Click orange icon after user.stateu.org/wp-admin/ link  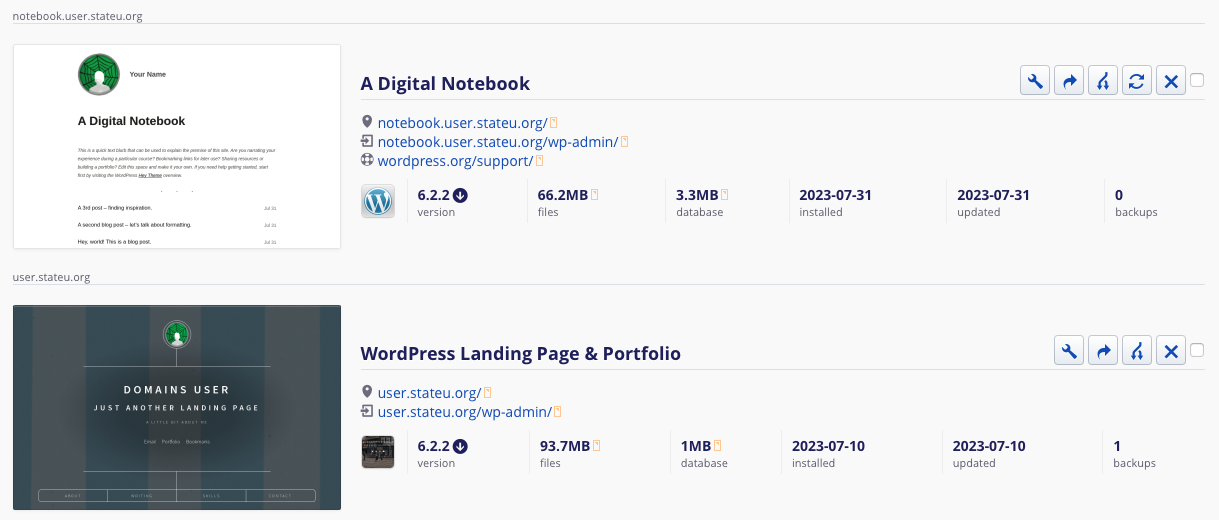click(x=558, y=412)
